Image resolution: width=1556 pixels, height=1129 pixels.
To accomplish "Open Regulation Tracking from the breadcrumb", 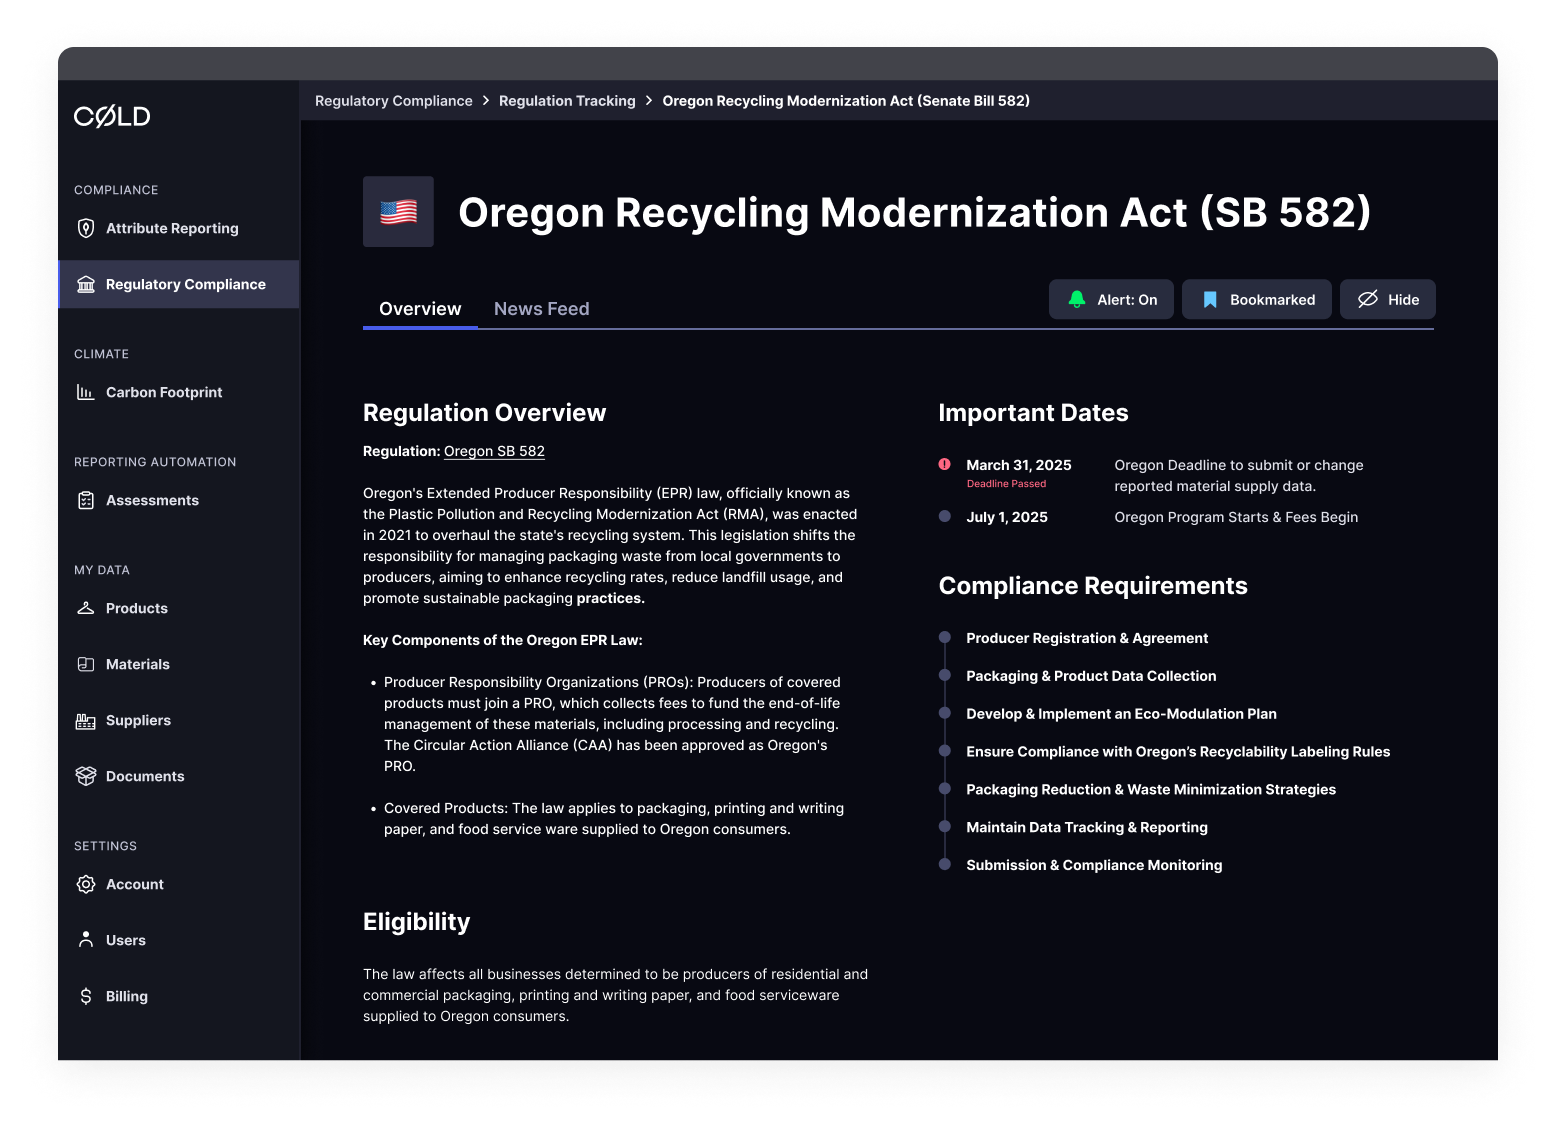I will 567,100.
